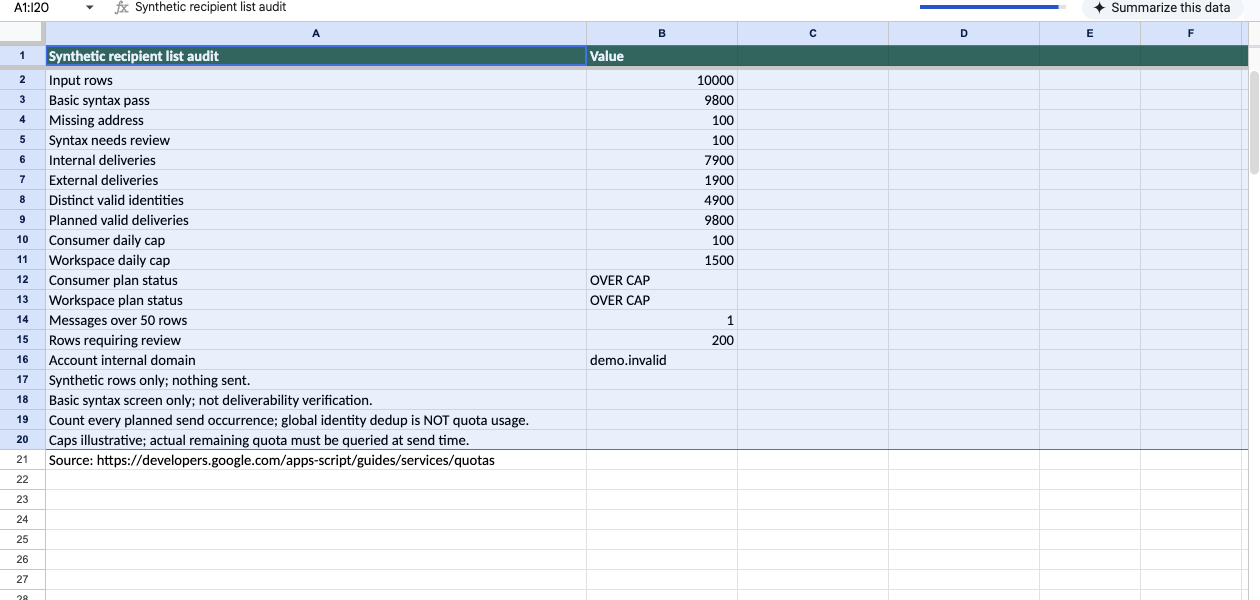The height and width of the screenshot is (600, 1260).
Task: Select column F header
Action: (1191, 33)
